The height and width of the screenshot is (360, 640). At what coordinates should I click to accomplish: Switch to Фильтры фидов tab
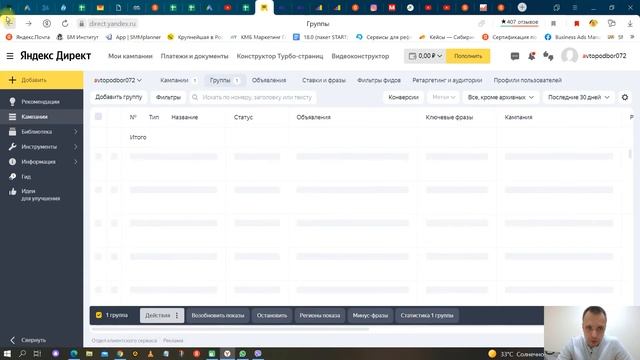click(379, 80)
